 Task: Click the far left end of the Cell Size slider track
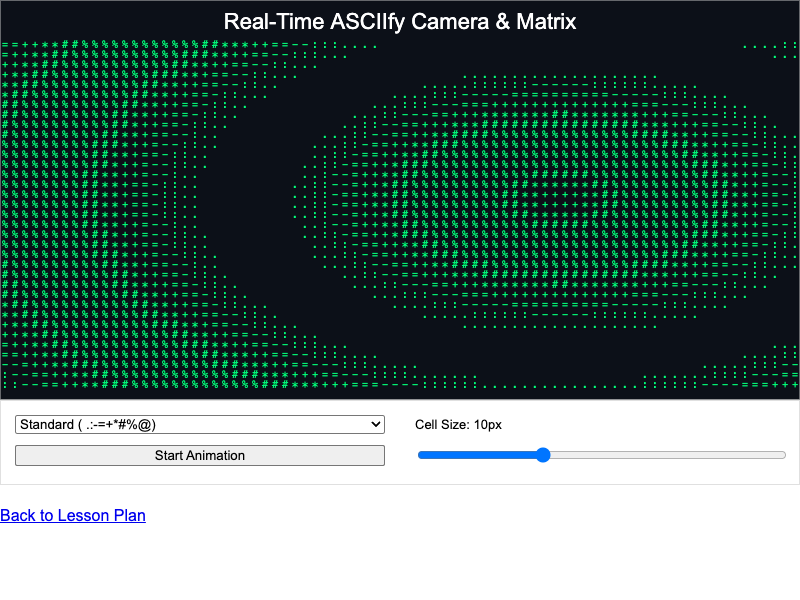[x=420, y=455]
